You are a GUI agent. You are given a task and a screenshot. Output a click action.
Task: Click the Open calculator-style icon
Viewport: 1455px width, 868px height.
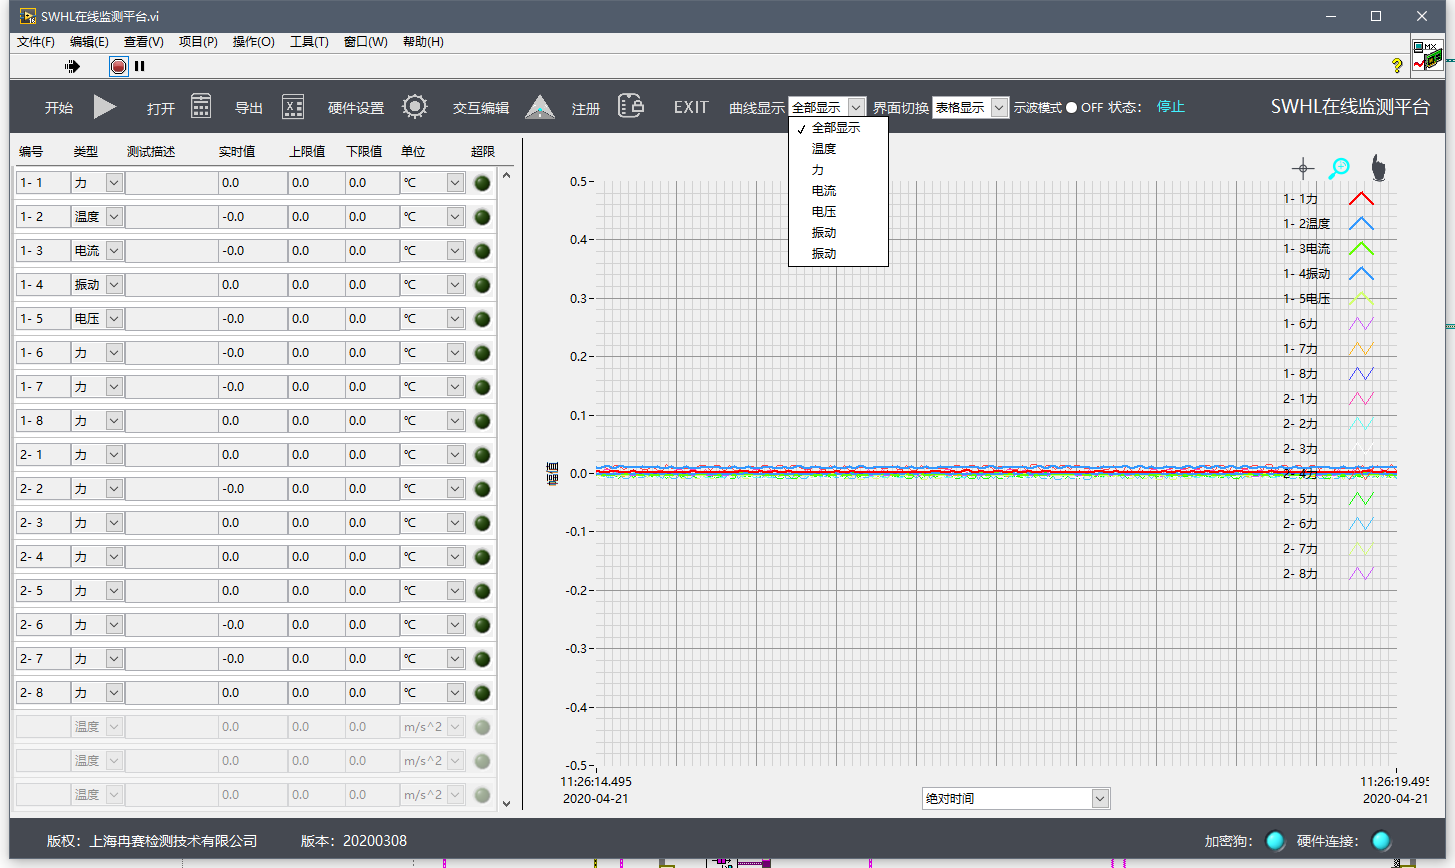click(201, 107)
